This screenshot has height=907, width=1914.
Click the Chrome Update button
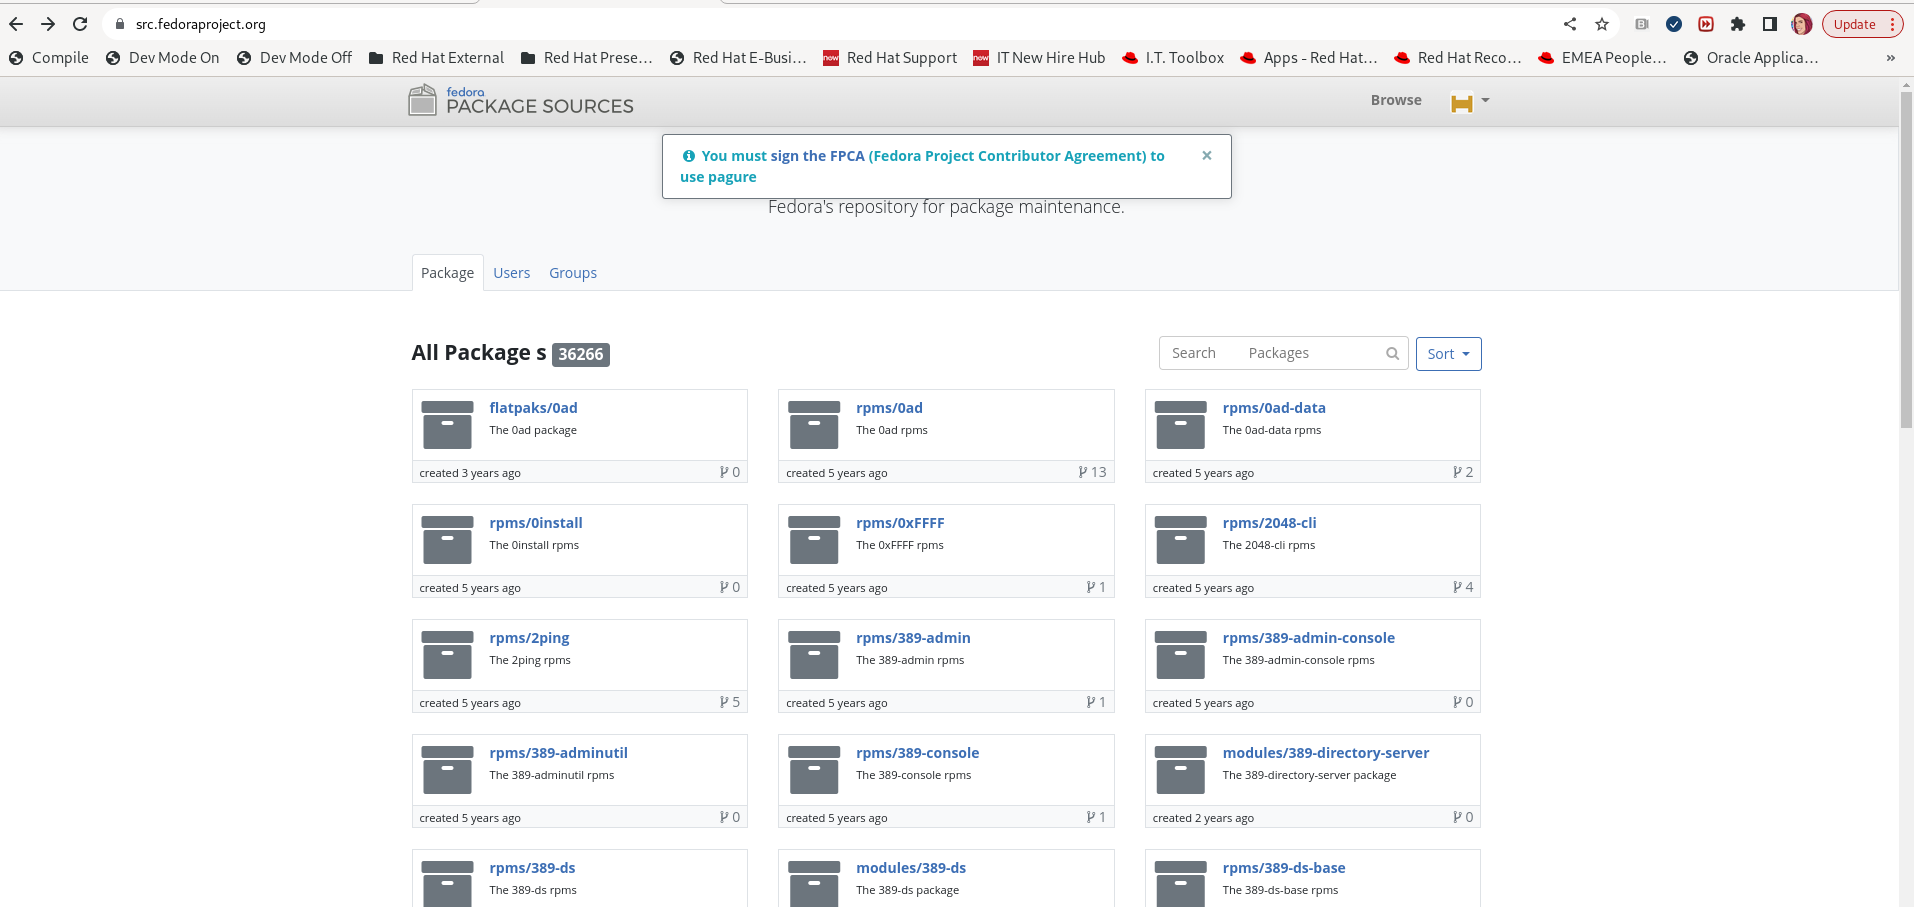(x=1862, y=24)
